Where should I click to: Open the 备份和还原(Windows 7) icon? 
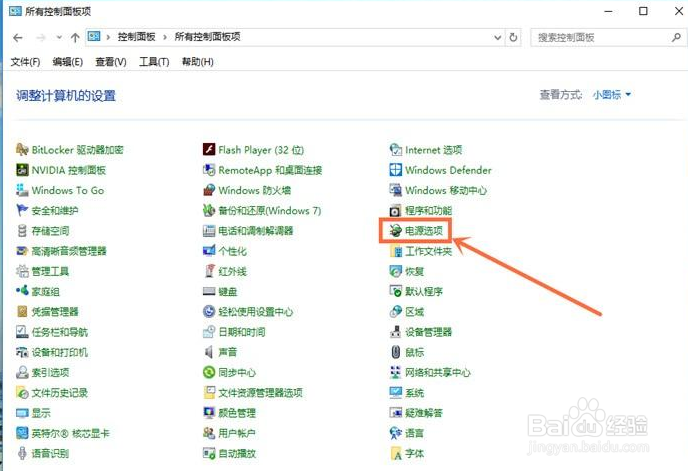pyautogui.click(x=209, y=210)
